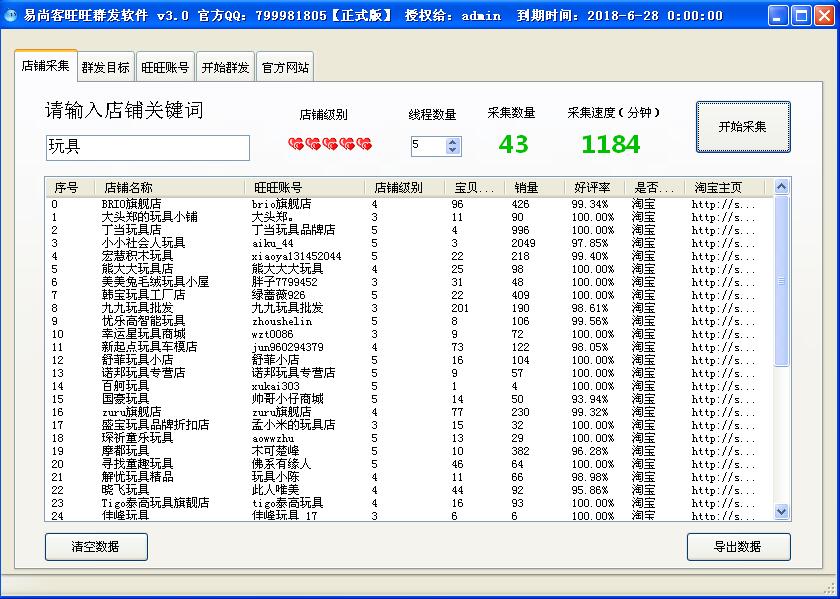Sort by the 销量 column header
Screen dimensions: 840x599
click(x=526, y=187)
